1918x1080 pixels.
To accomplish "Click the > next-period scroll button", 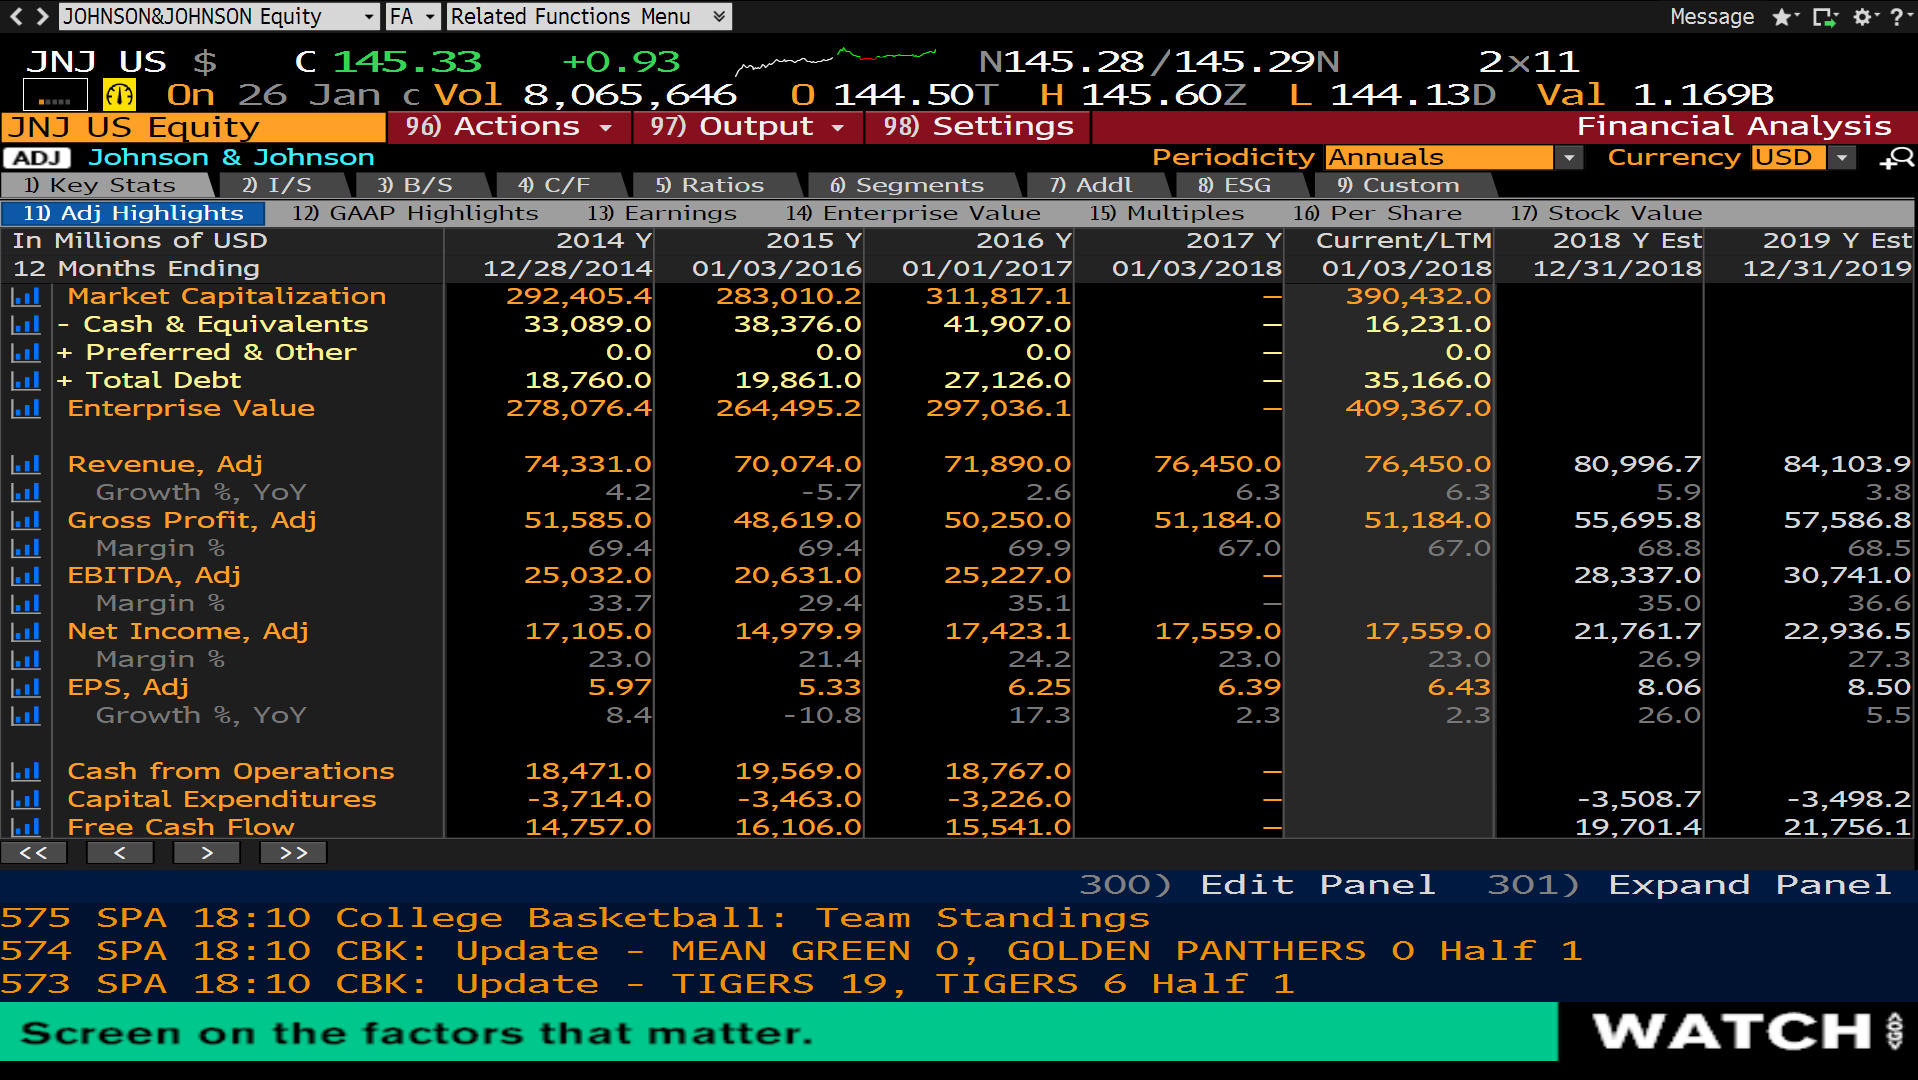I will pos(207,853).
